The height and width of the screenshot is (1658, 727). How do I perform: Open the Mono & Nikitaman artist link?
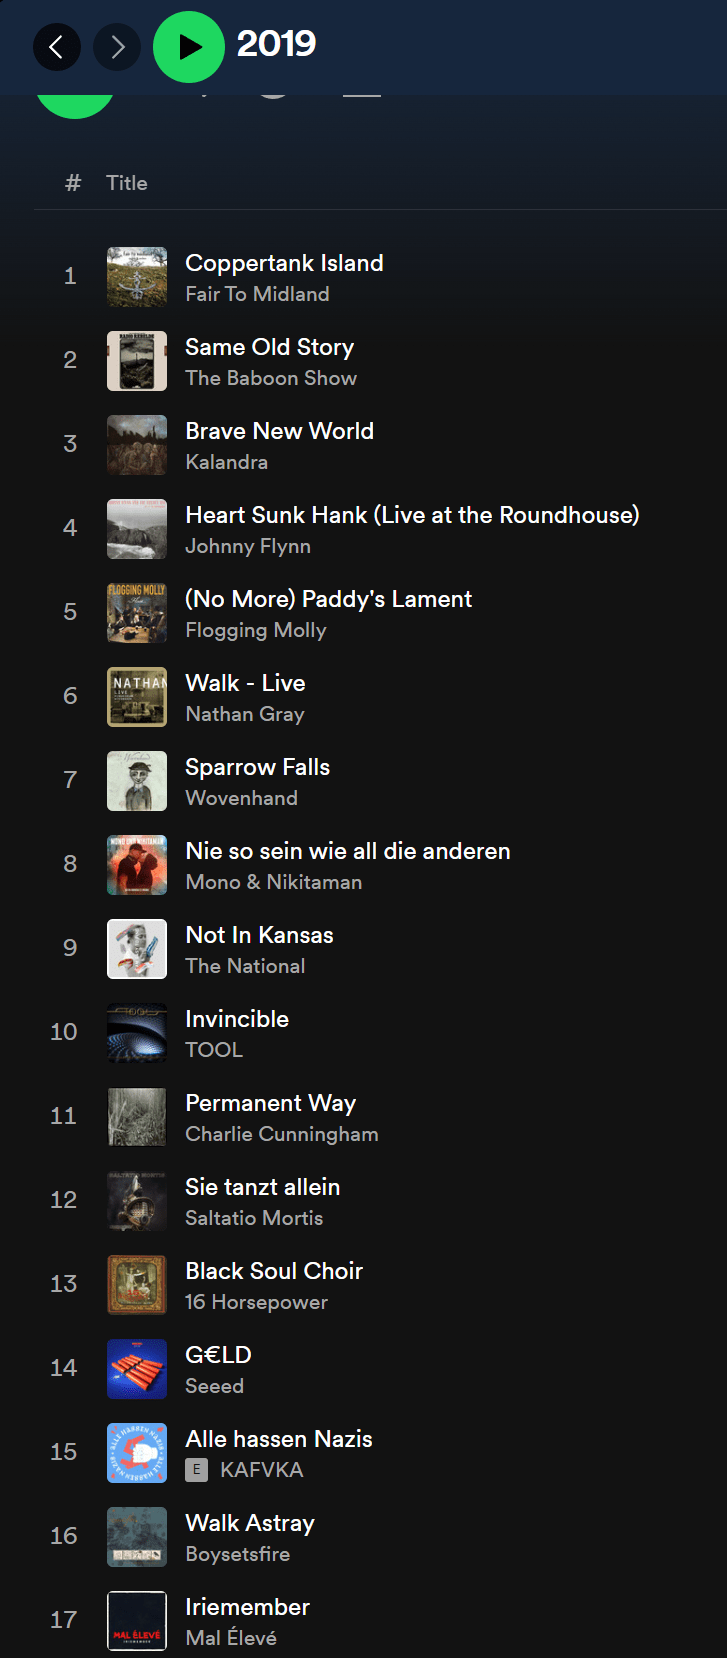coord(274,882)
